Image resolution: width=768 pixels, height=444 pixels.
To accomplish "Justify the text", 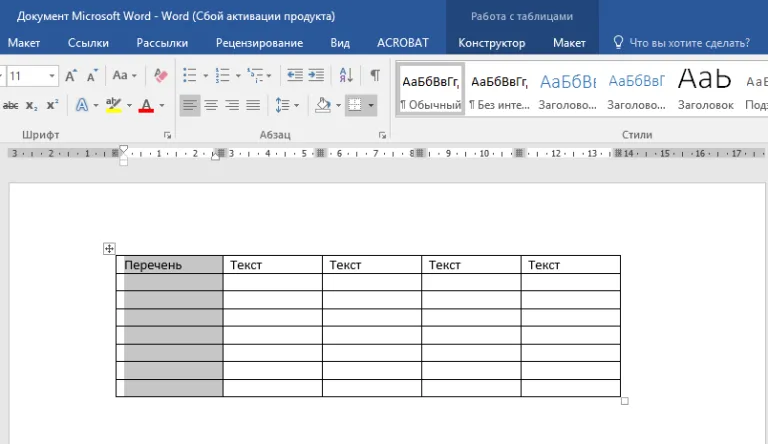I will [253, 105].
